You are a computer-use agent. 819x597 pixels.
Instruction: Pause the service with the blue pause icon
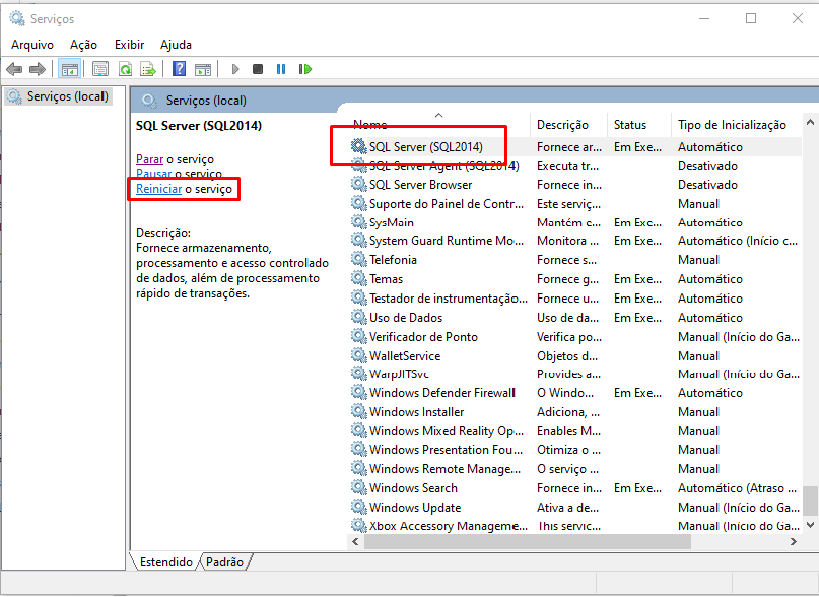[281, 69]
